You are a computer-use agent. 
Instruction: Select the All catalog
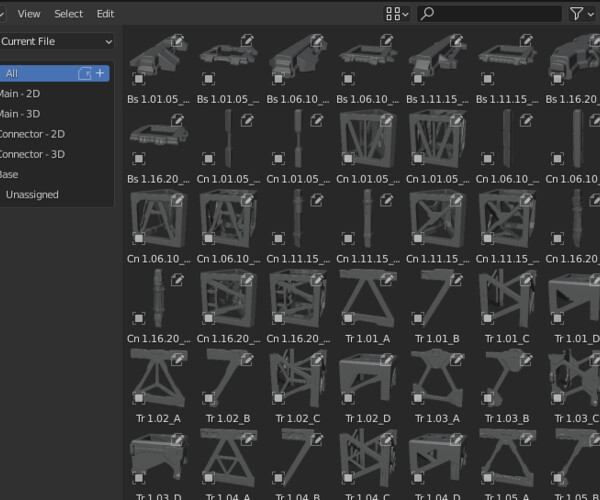point(54,73)
